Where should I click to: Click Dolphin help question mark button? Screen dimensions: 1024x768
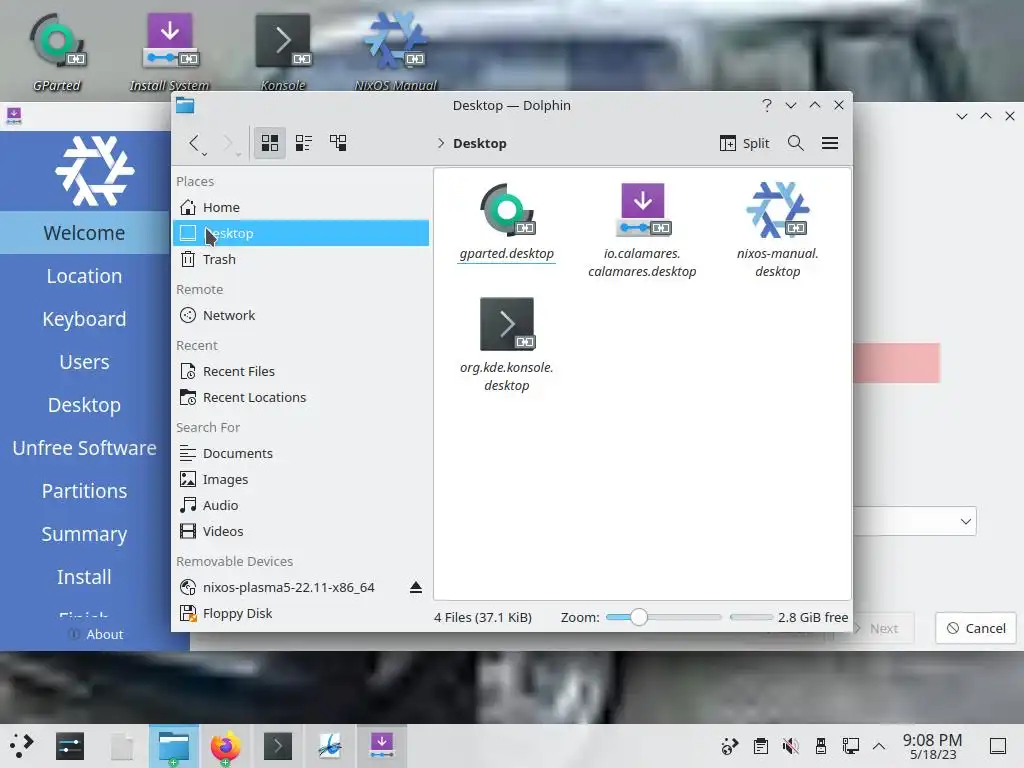tap(767, 105)
